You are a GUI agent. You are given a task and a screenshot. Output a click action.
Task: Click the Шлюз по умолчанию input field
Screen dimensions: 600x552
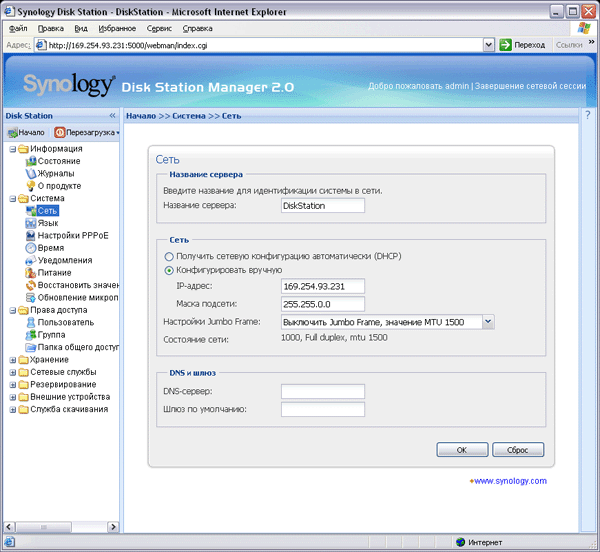click(323, 409)
